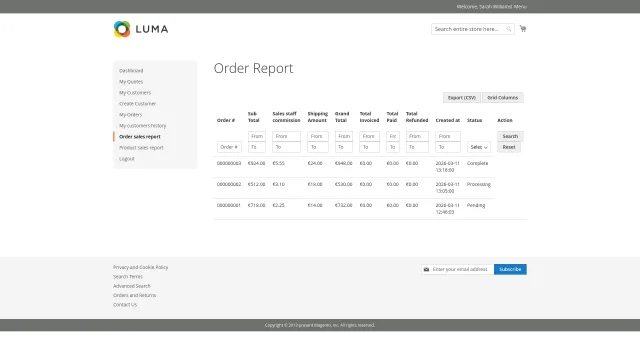Focus the Created at From field
This screenshot has width=640, height=360.
coord(448,136)
